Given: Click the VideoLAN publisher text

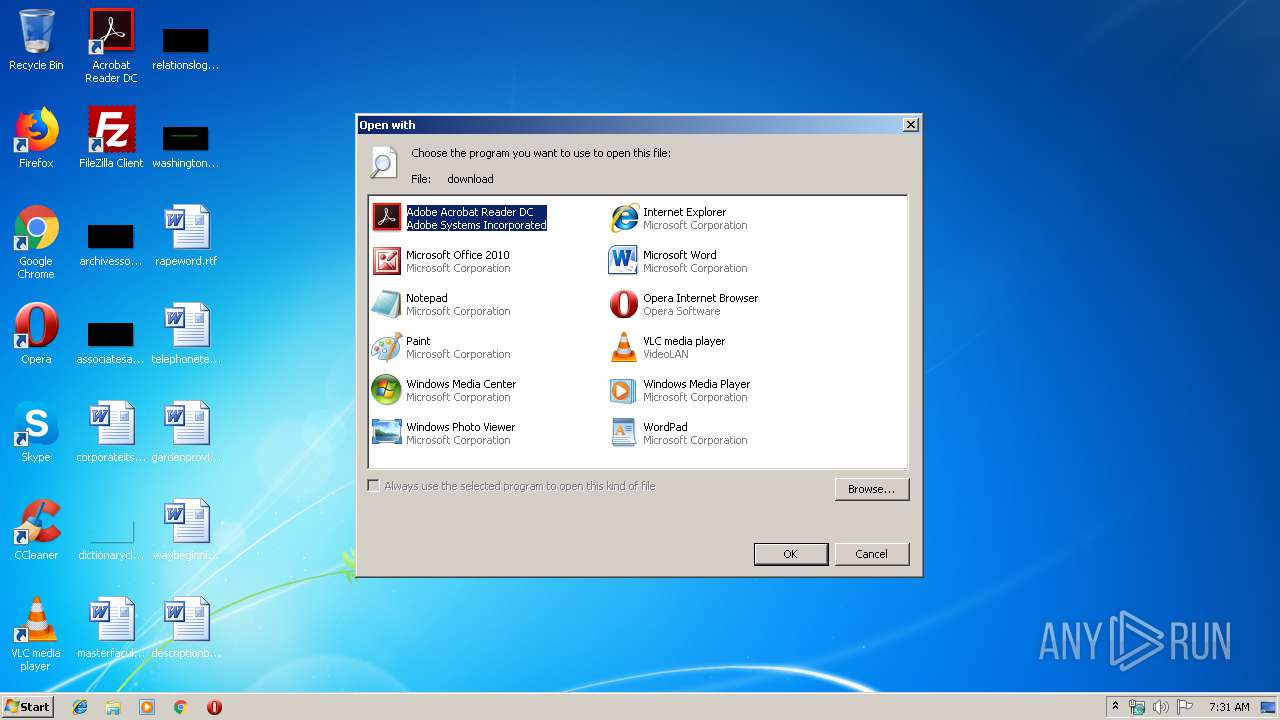Looking at the screenshot, I should 666,354.
